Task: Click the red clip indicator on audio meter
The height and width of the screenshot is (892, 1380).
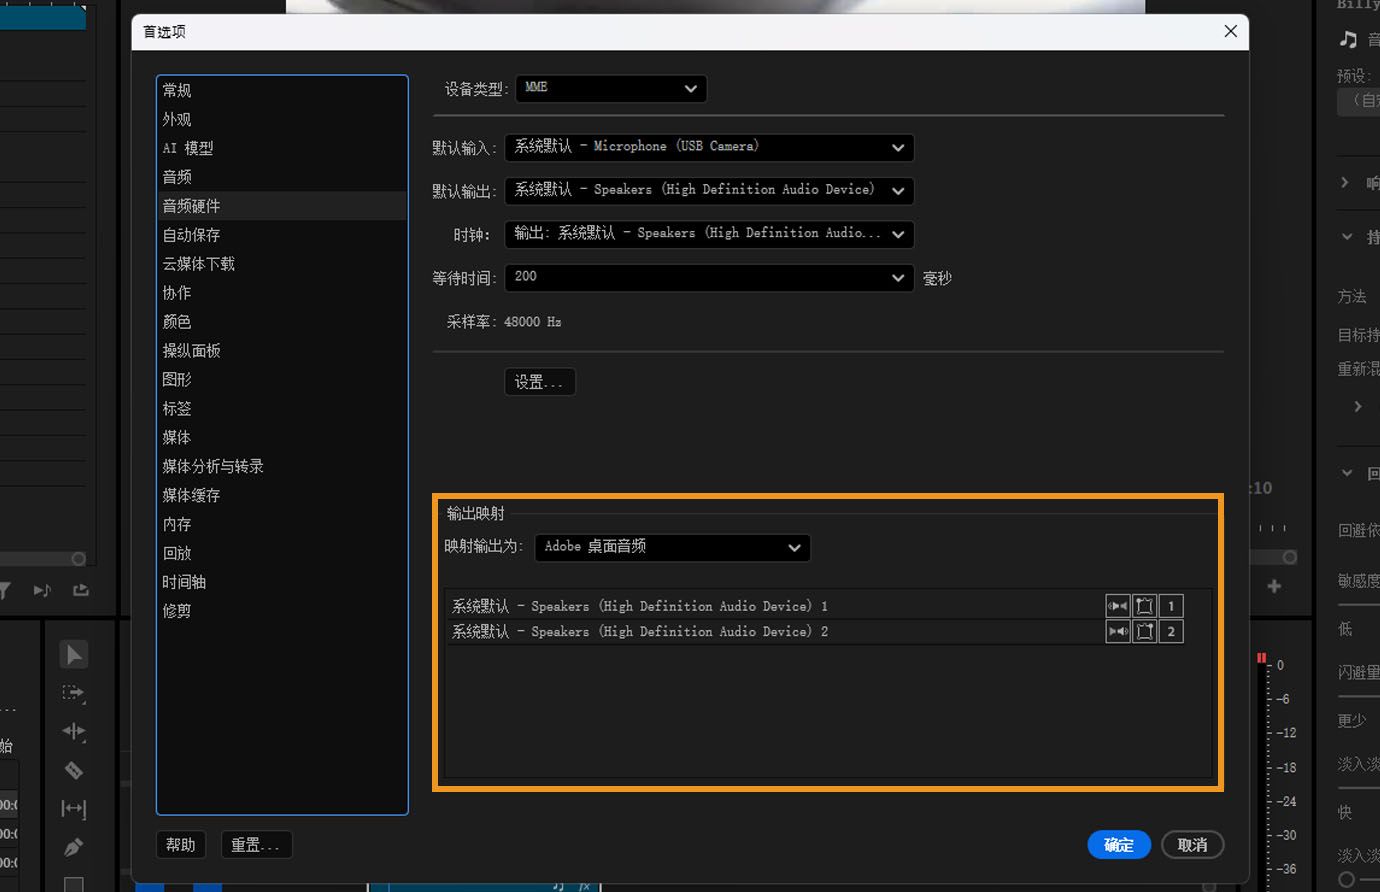Action: pyautogui.click(x=1262, y=658)
